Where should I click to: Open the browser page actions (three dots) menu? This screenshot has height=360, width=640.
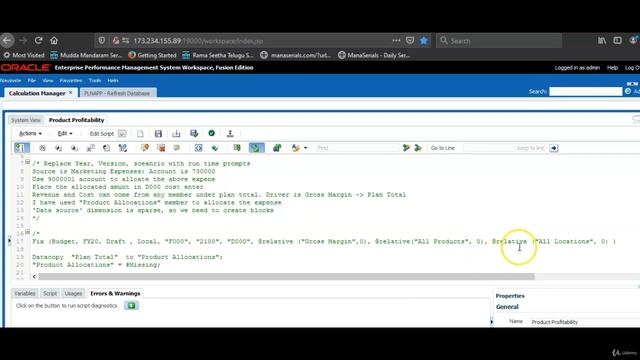[396, 40]
